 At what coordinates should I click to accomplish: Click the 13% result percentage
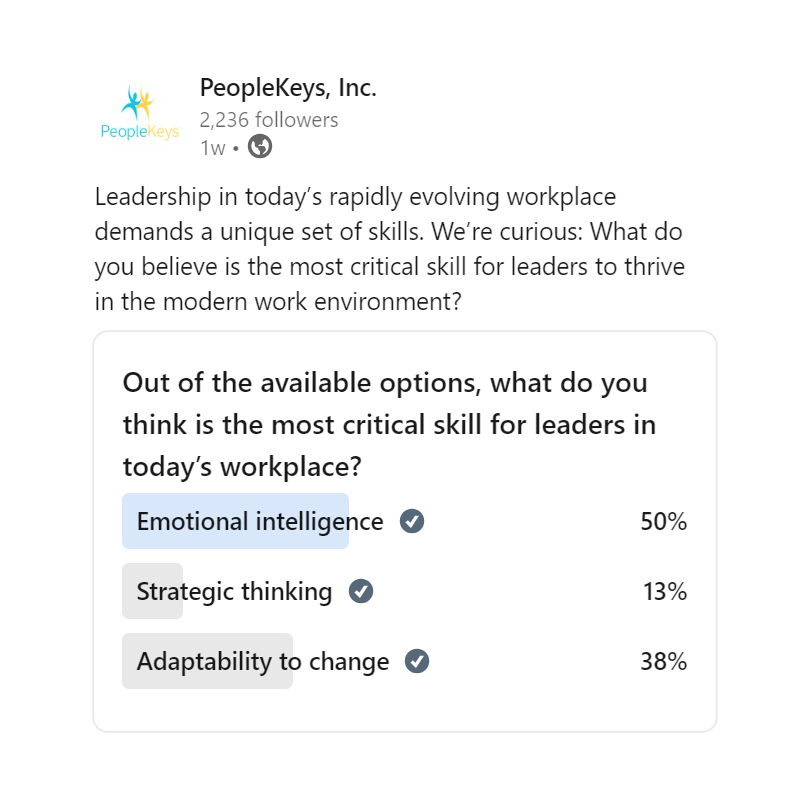click(x=665, y=591)
